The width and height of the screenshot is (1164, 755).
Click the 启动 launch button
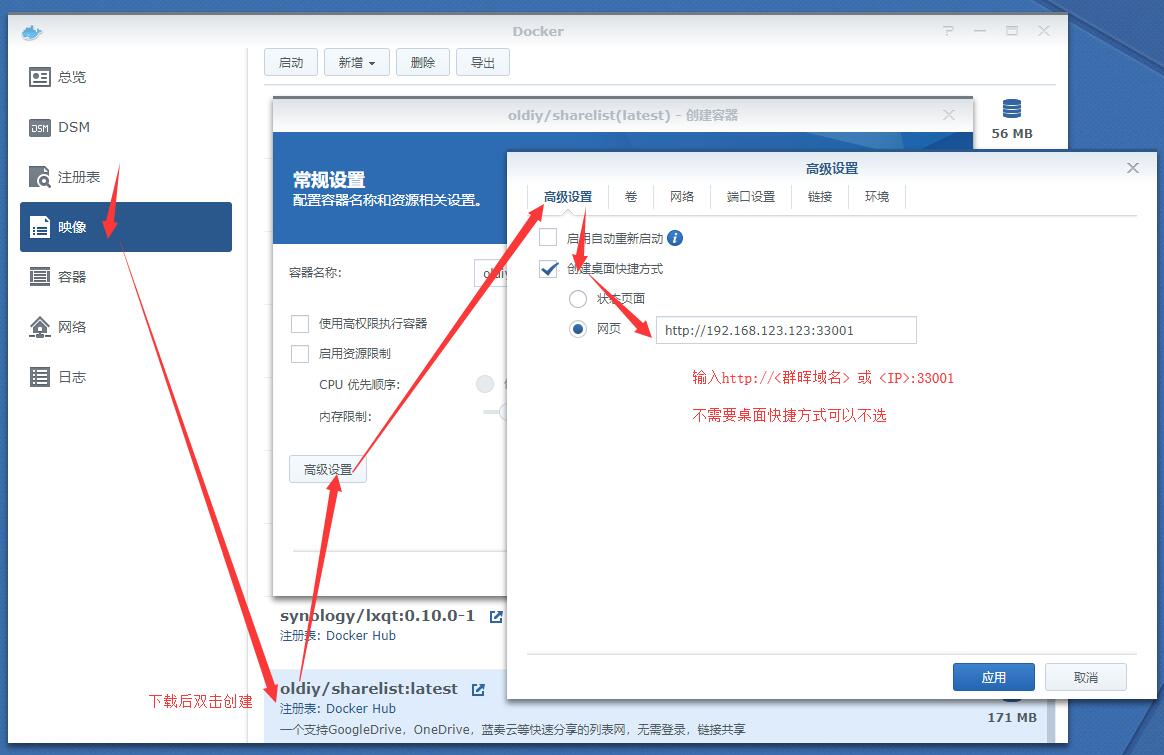(291, 62)
